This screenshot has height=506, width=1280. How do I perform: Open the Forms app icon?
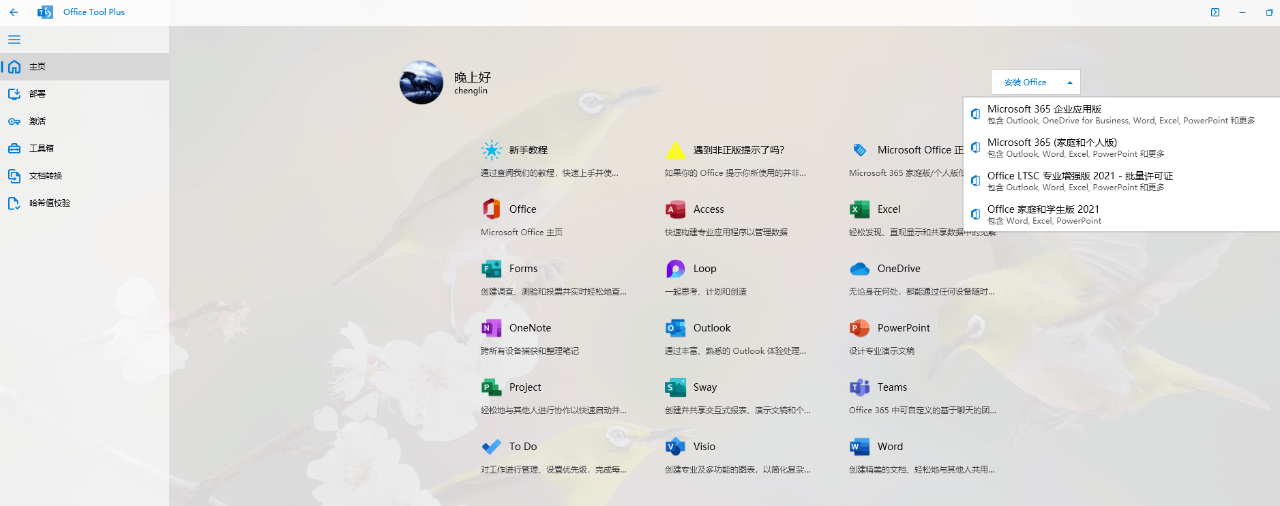click(491, 268)
